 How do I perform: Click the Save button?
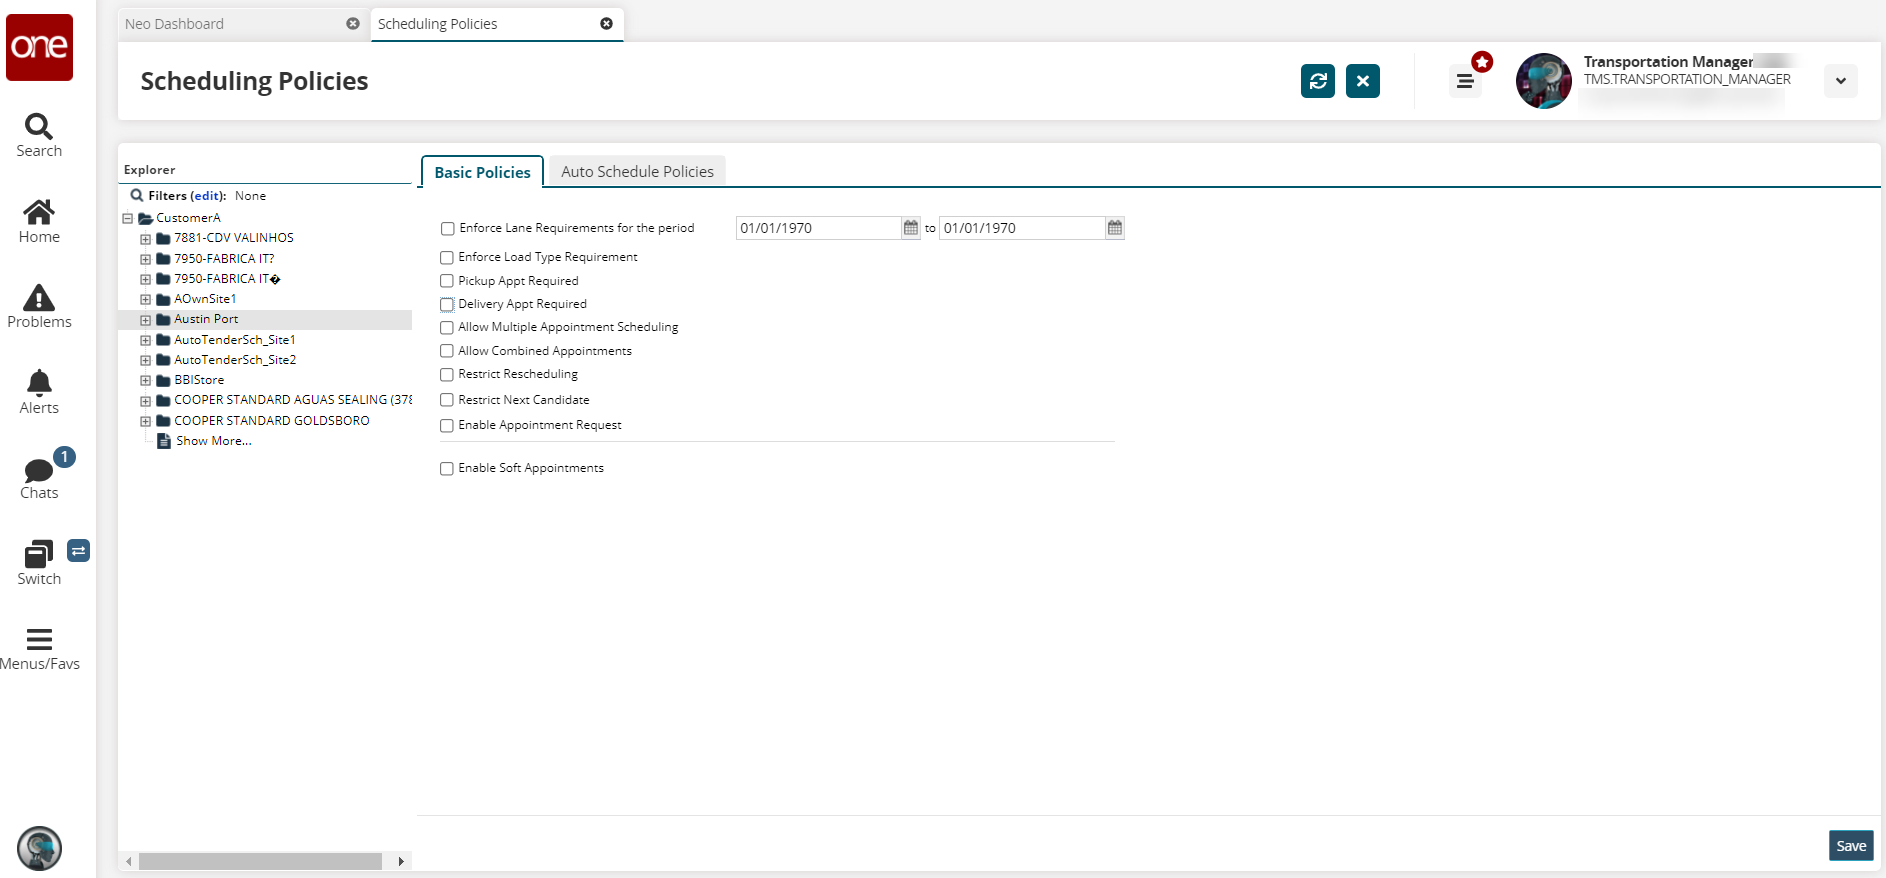pos(1851,846)
